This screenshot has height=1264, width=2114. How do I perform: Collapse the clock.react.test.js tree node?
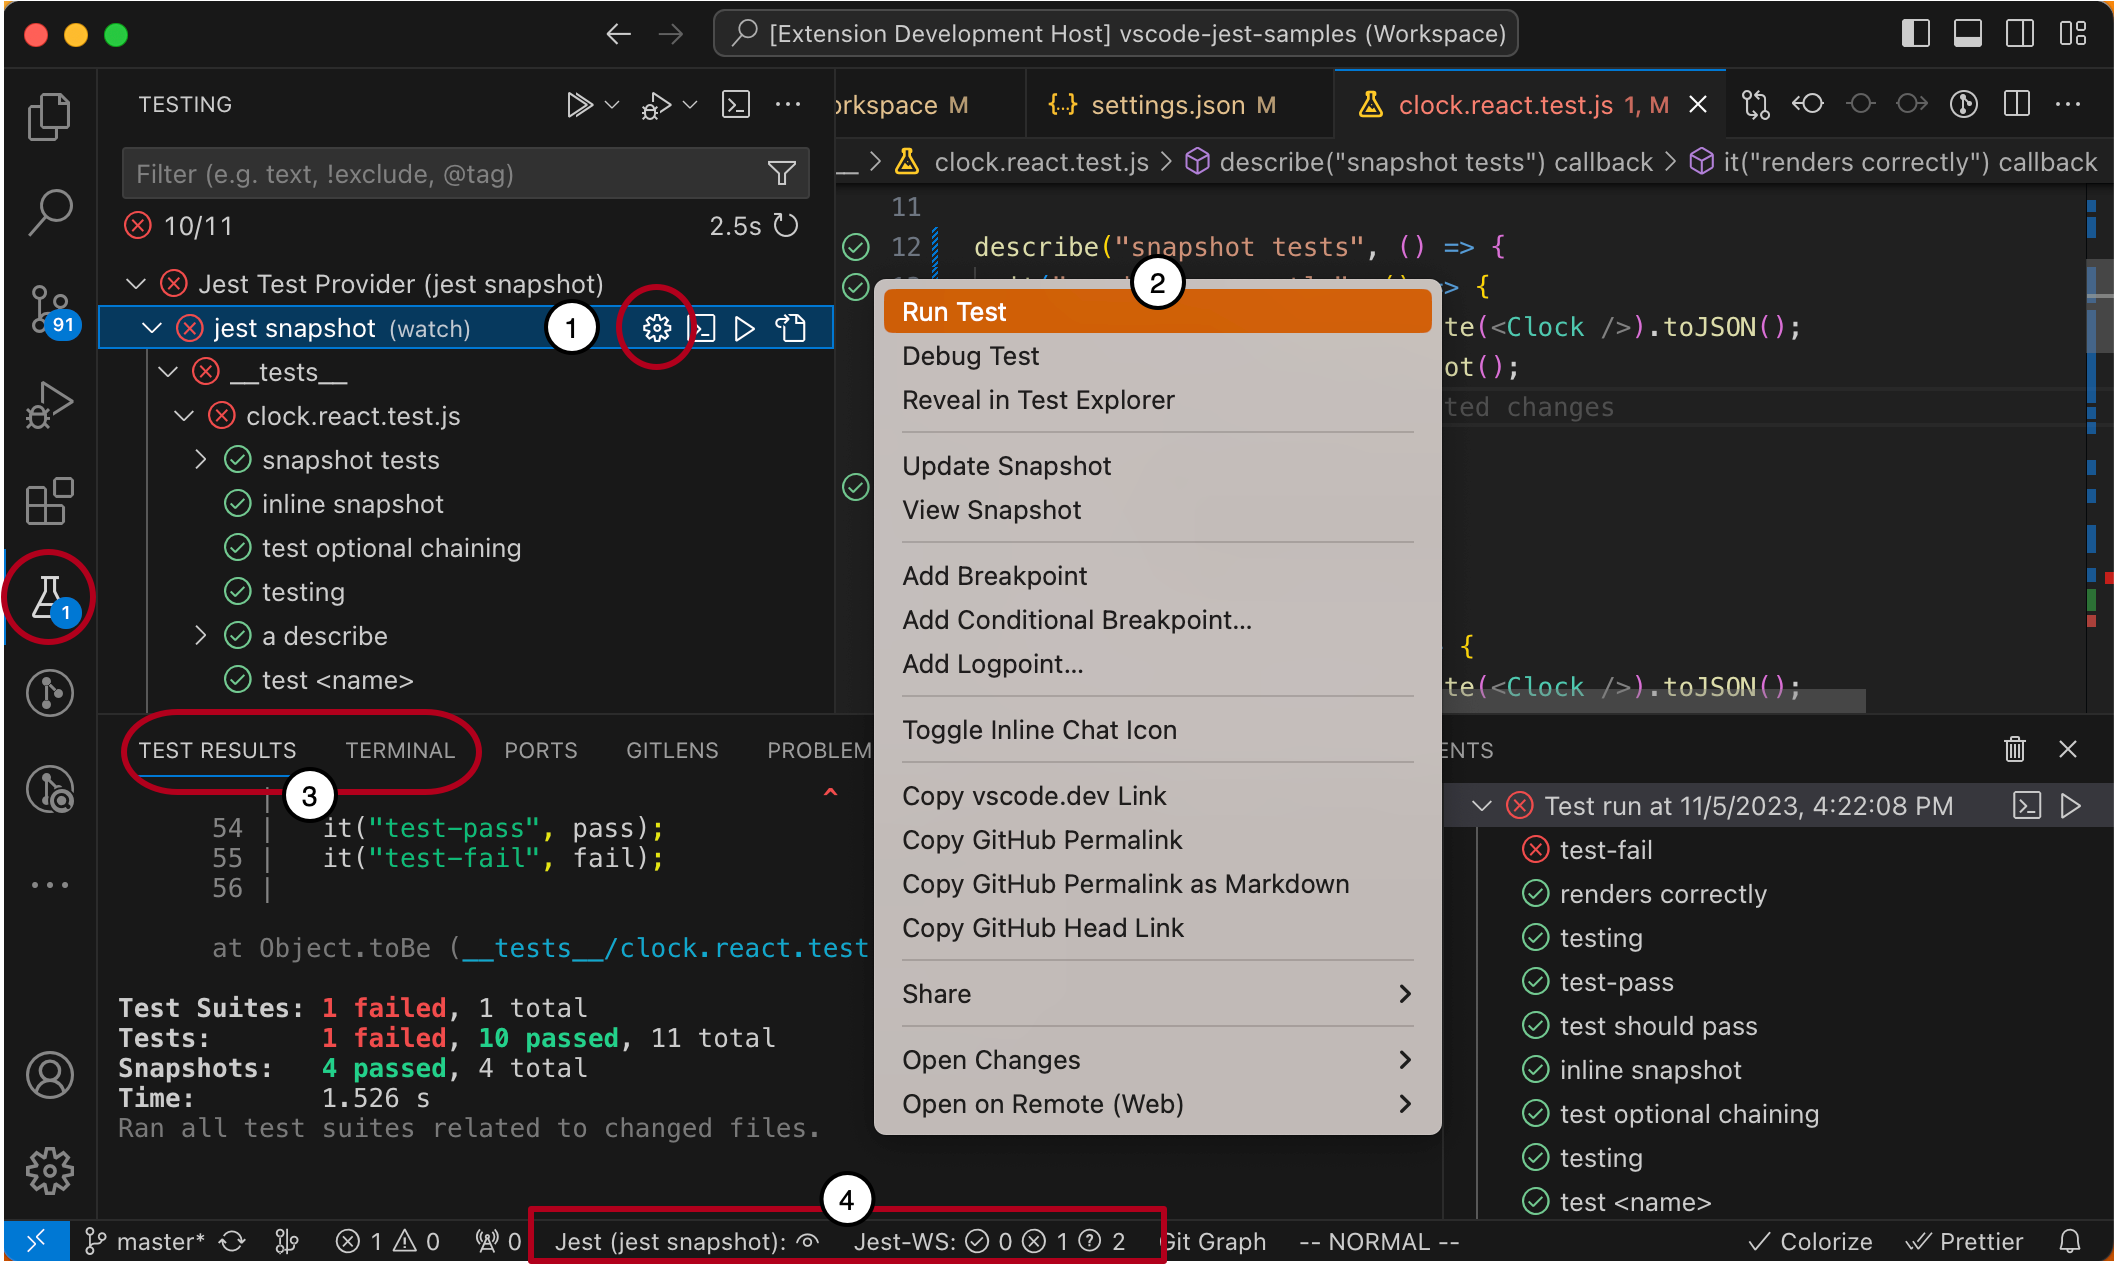184,416
